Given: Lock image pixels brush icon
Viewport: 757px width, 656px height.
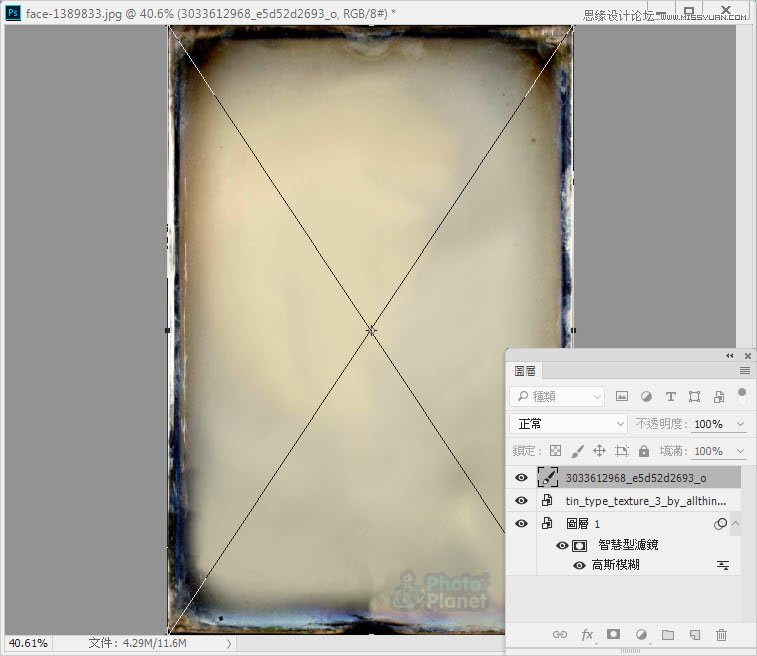Looking at the screenshot, I should tap(577, 451).
